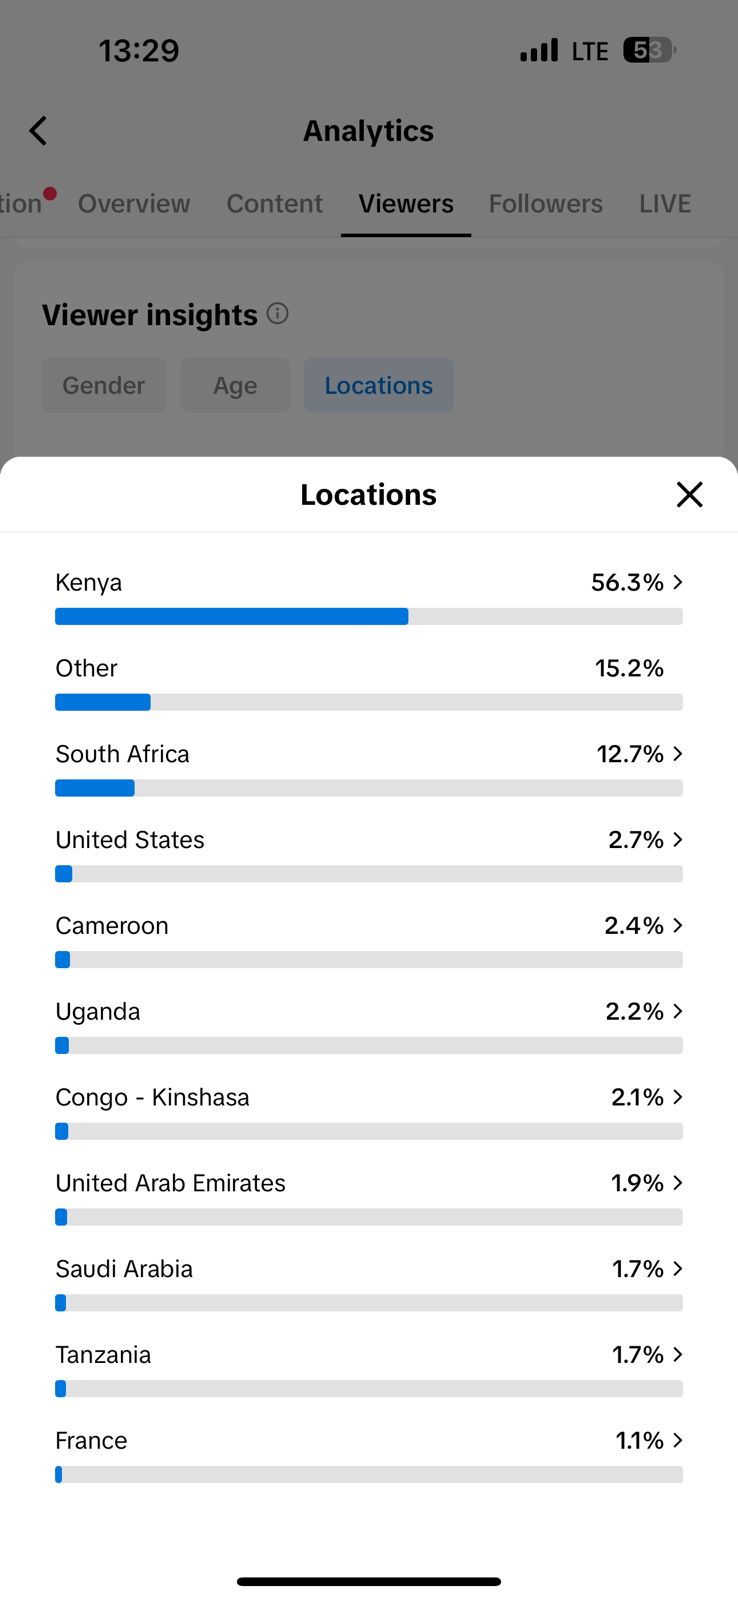Click the Kenya percentage progress bar

pos(368,616)
